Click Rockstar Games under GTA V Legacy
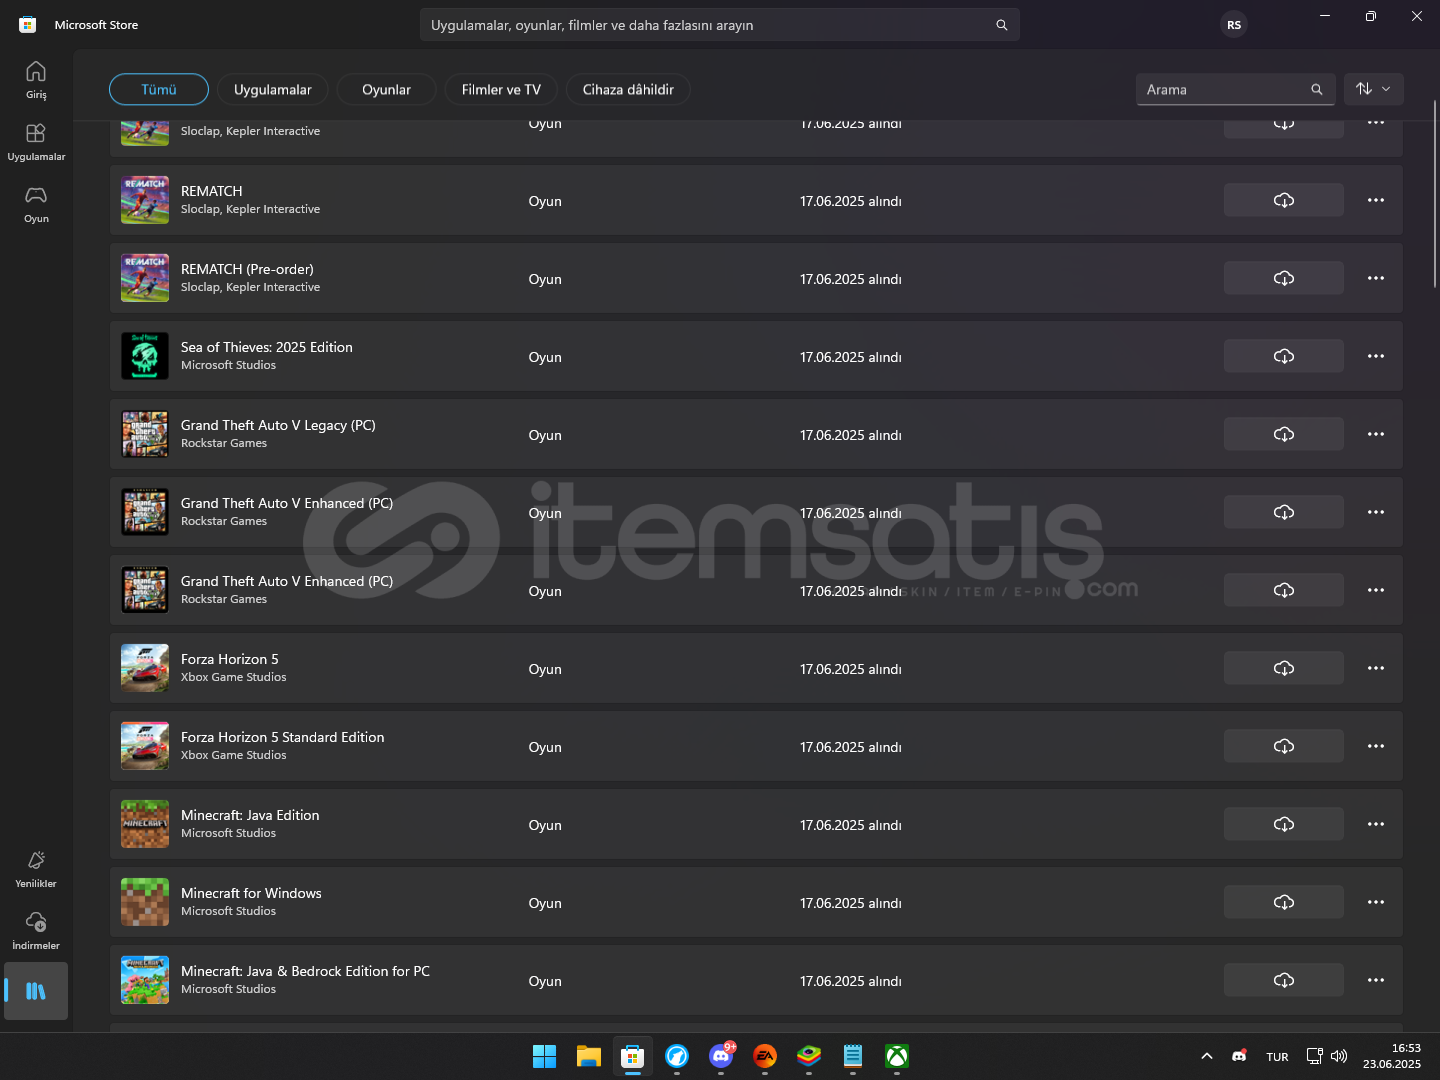The height and width of the screenshot is (1080, 1440). (224, 443)
